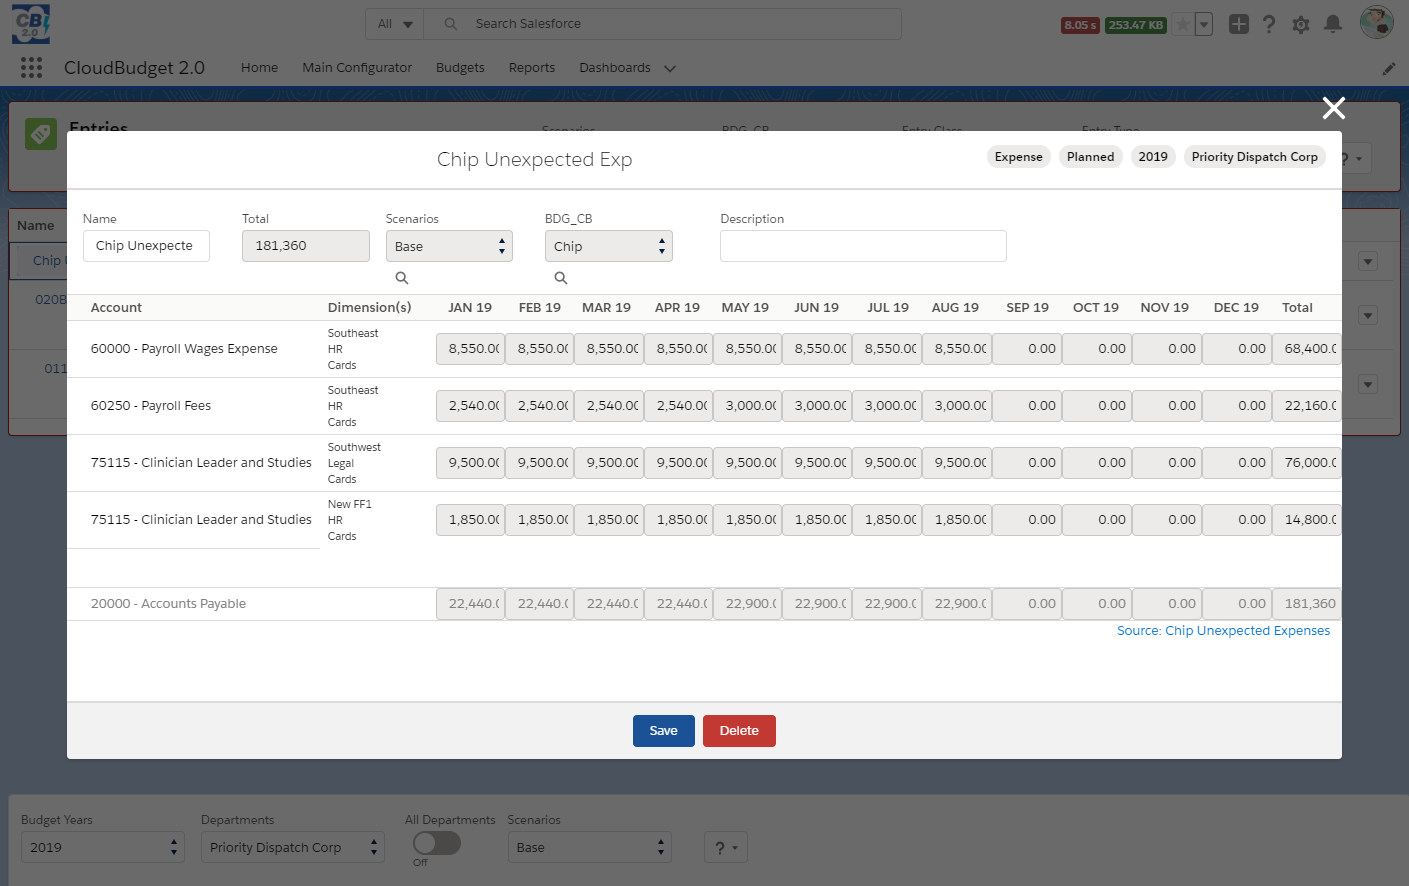Expand the Budget Years 2019 dropdown
This screenshot has width=1409, height=886.
pyautogui.click(x=103, y=847)
